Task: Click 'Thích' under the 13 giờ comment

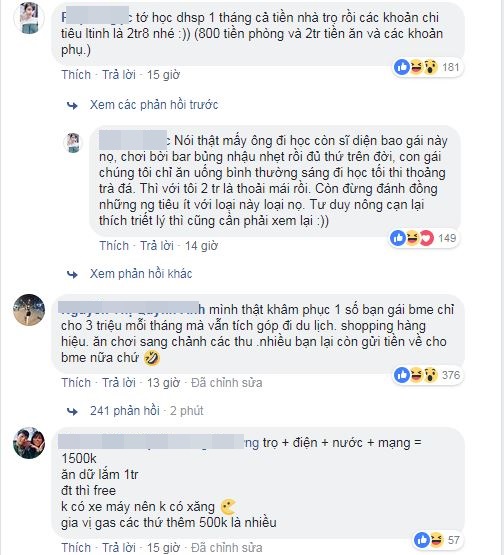Action: point(76,383)
